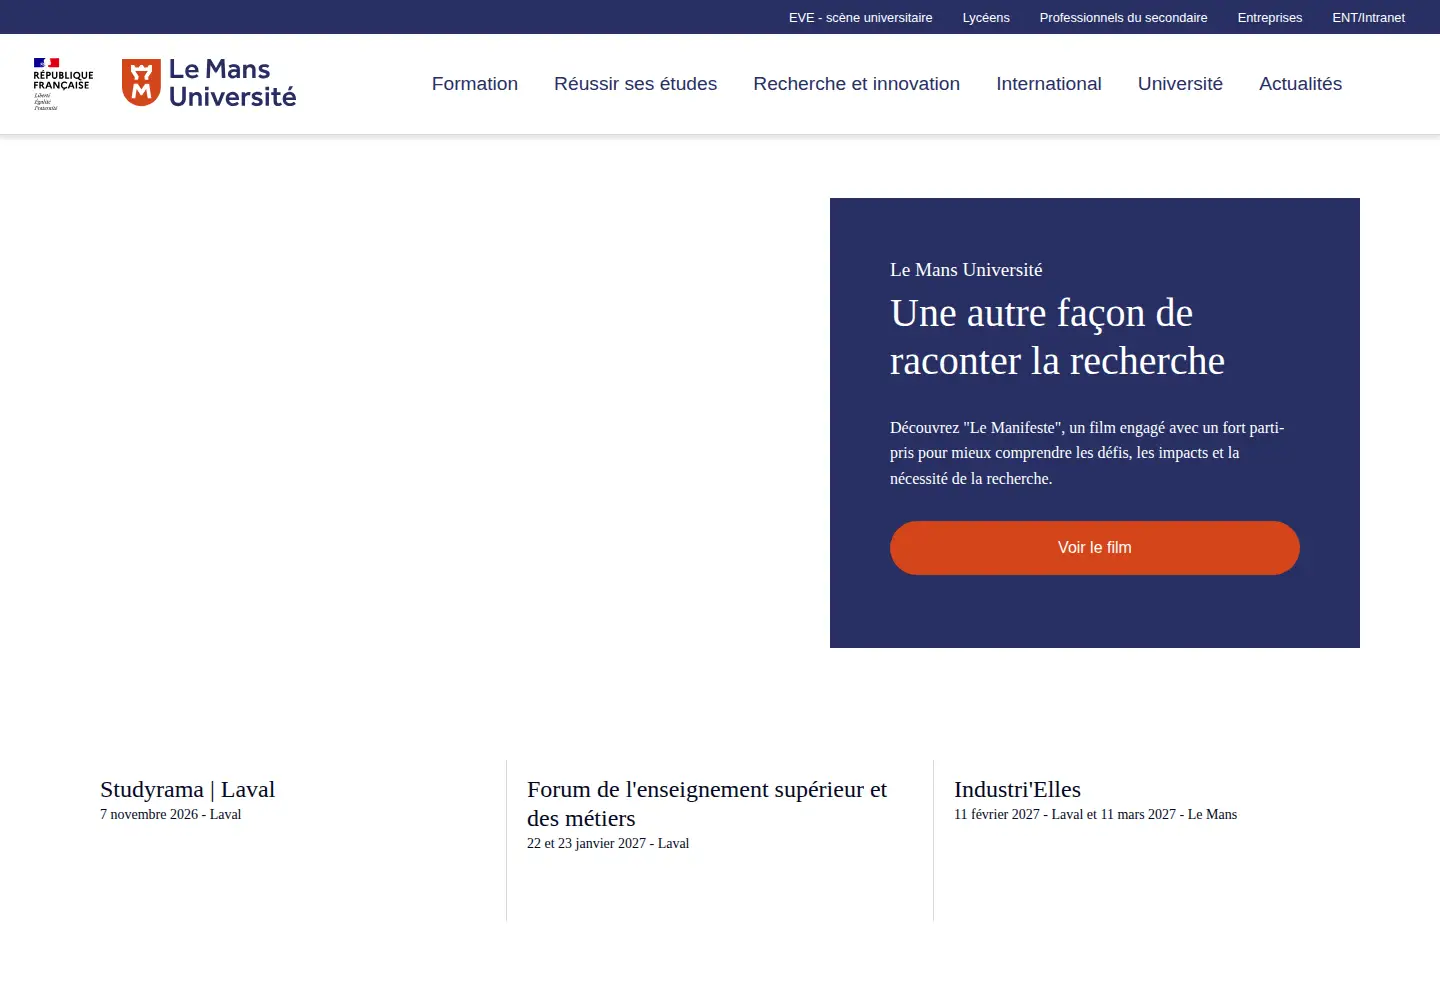Open the Formation menu
Image resolution: width=1440 pixels, height=1000 pixels.
coord(475,84)
